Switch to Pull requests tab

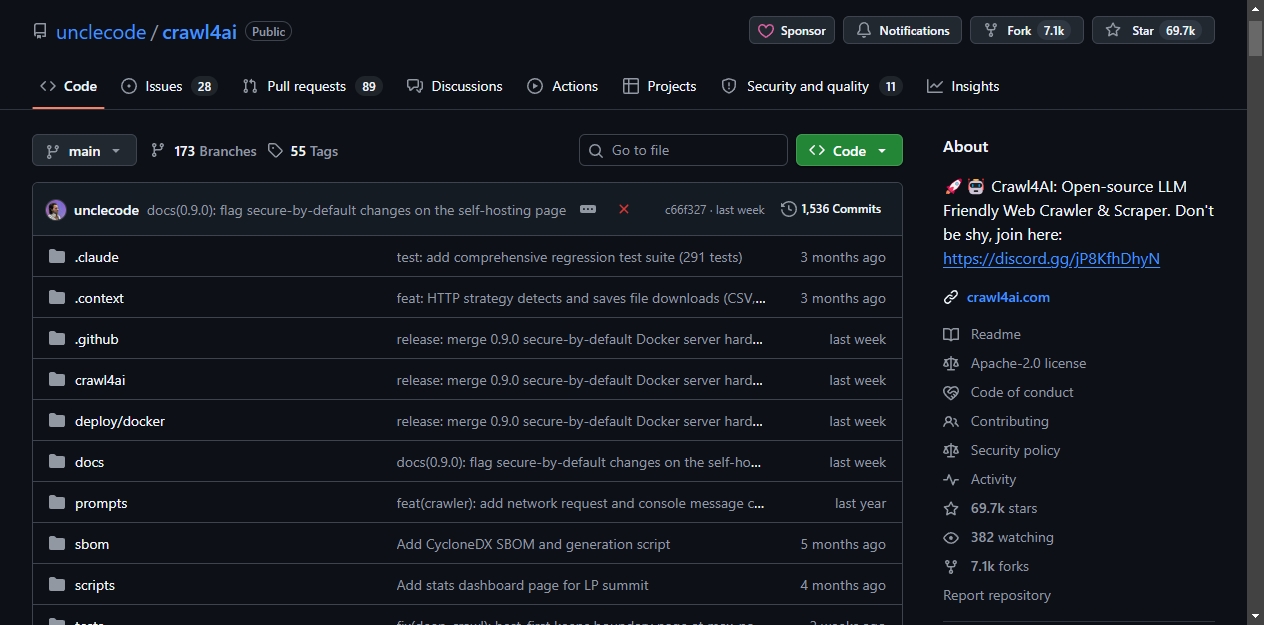(x=311, y=86)
